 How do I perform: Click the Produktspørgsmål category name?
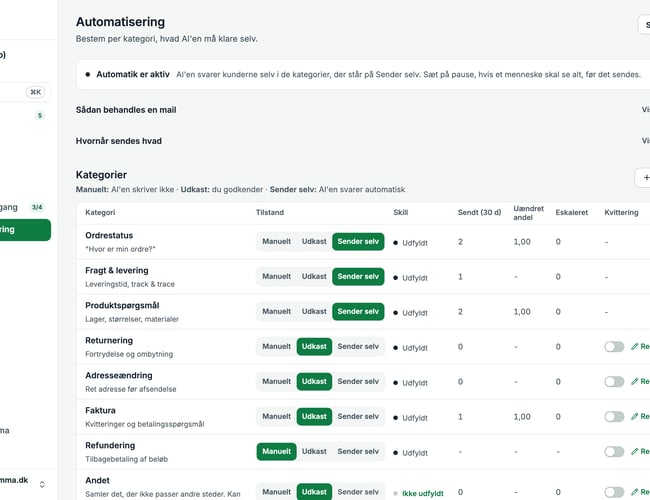pyautogui.click(x=122, y=306)
